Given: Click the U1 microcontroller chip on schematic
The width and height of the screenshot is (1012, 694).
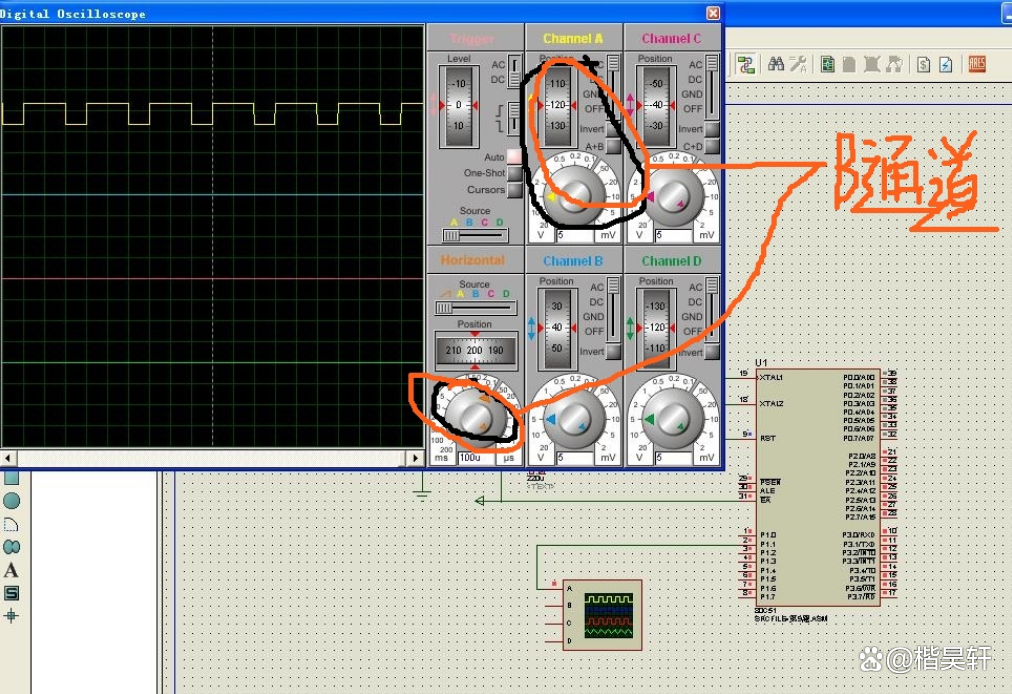Looking at the screenshot, I should pos(818,487).
